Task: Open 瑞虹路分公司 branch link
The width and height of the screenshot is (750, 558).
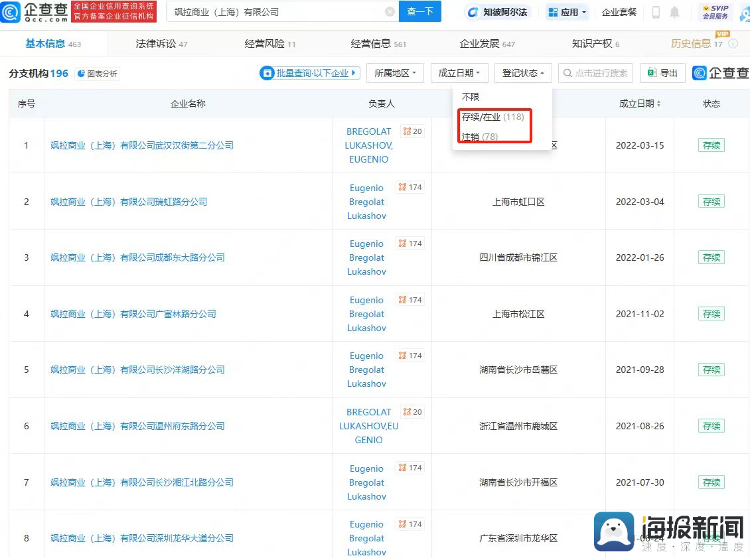Action: coord(129,202)
